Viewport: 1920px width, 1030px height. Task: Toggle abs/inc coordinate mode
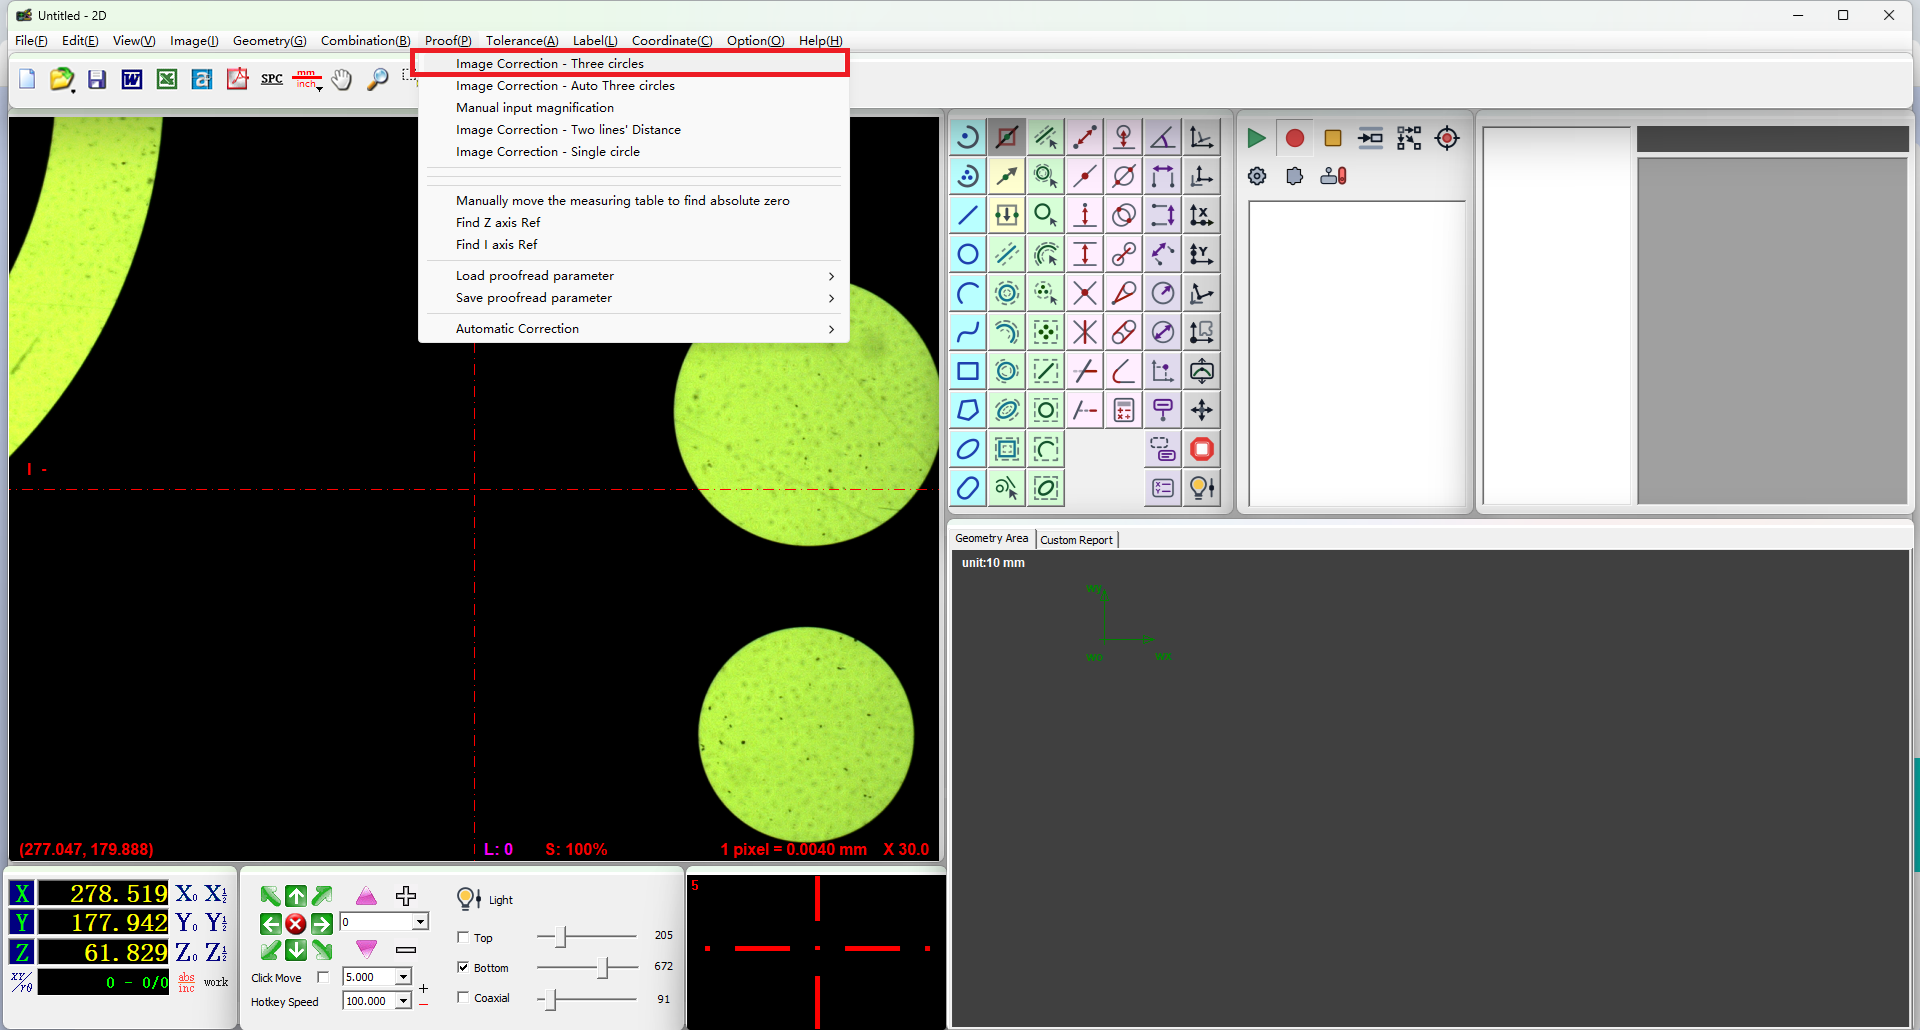click(x=187, y=982)
